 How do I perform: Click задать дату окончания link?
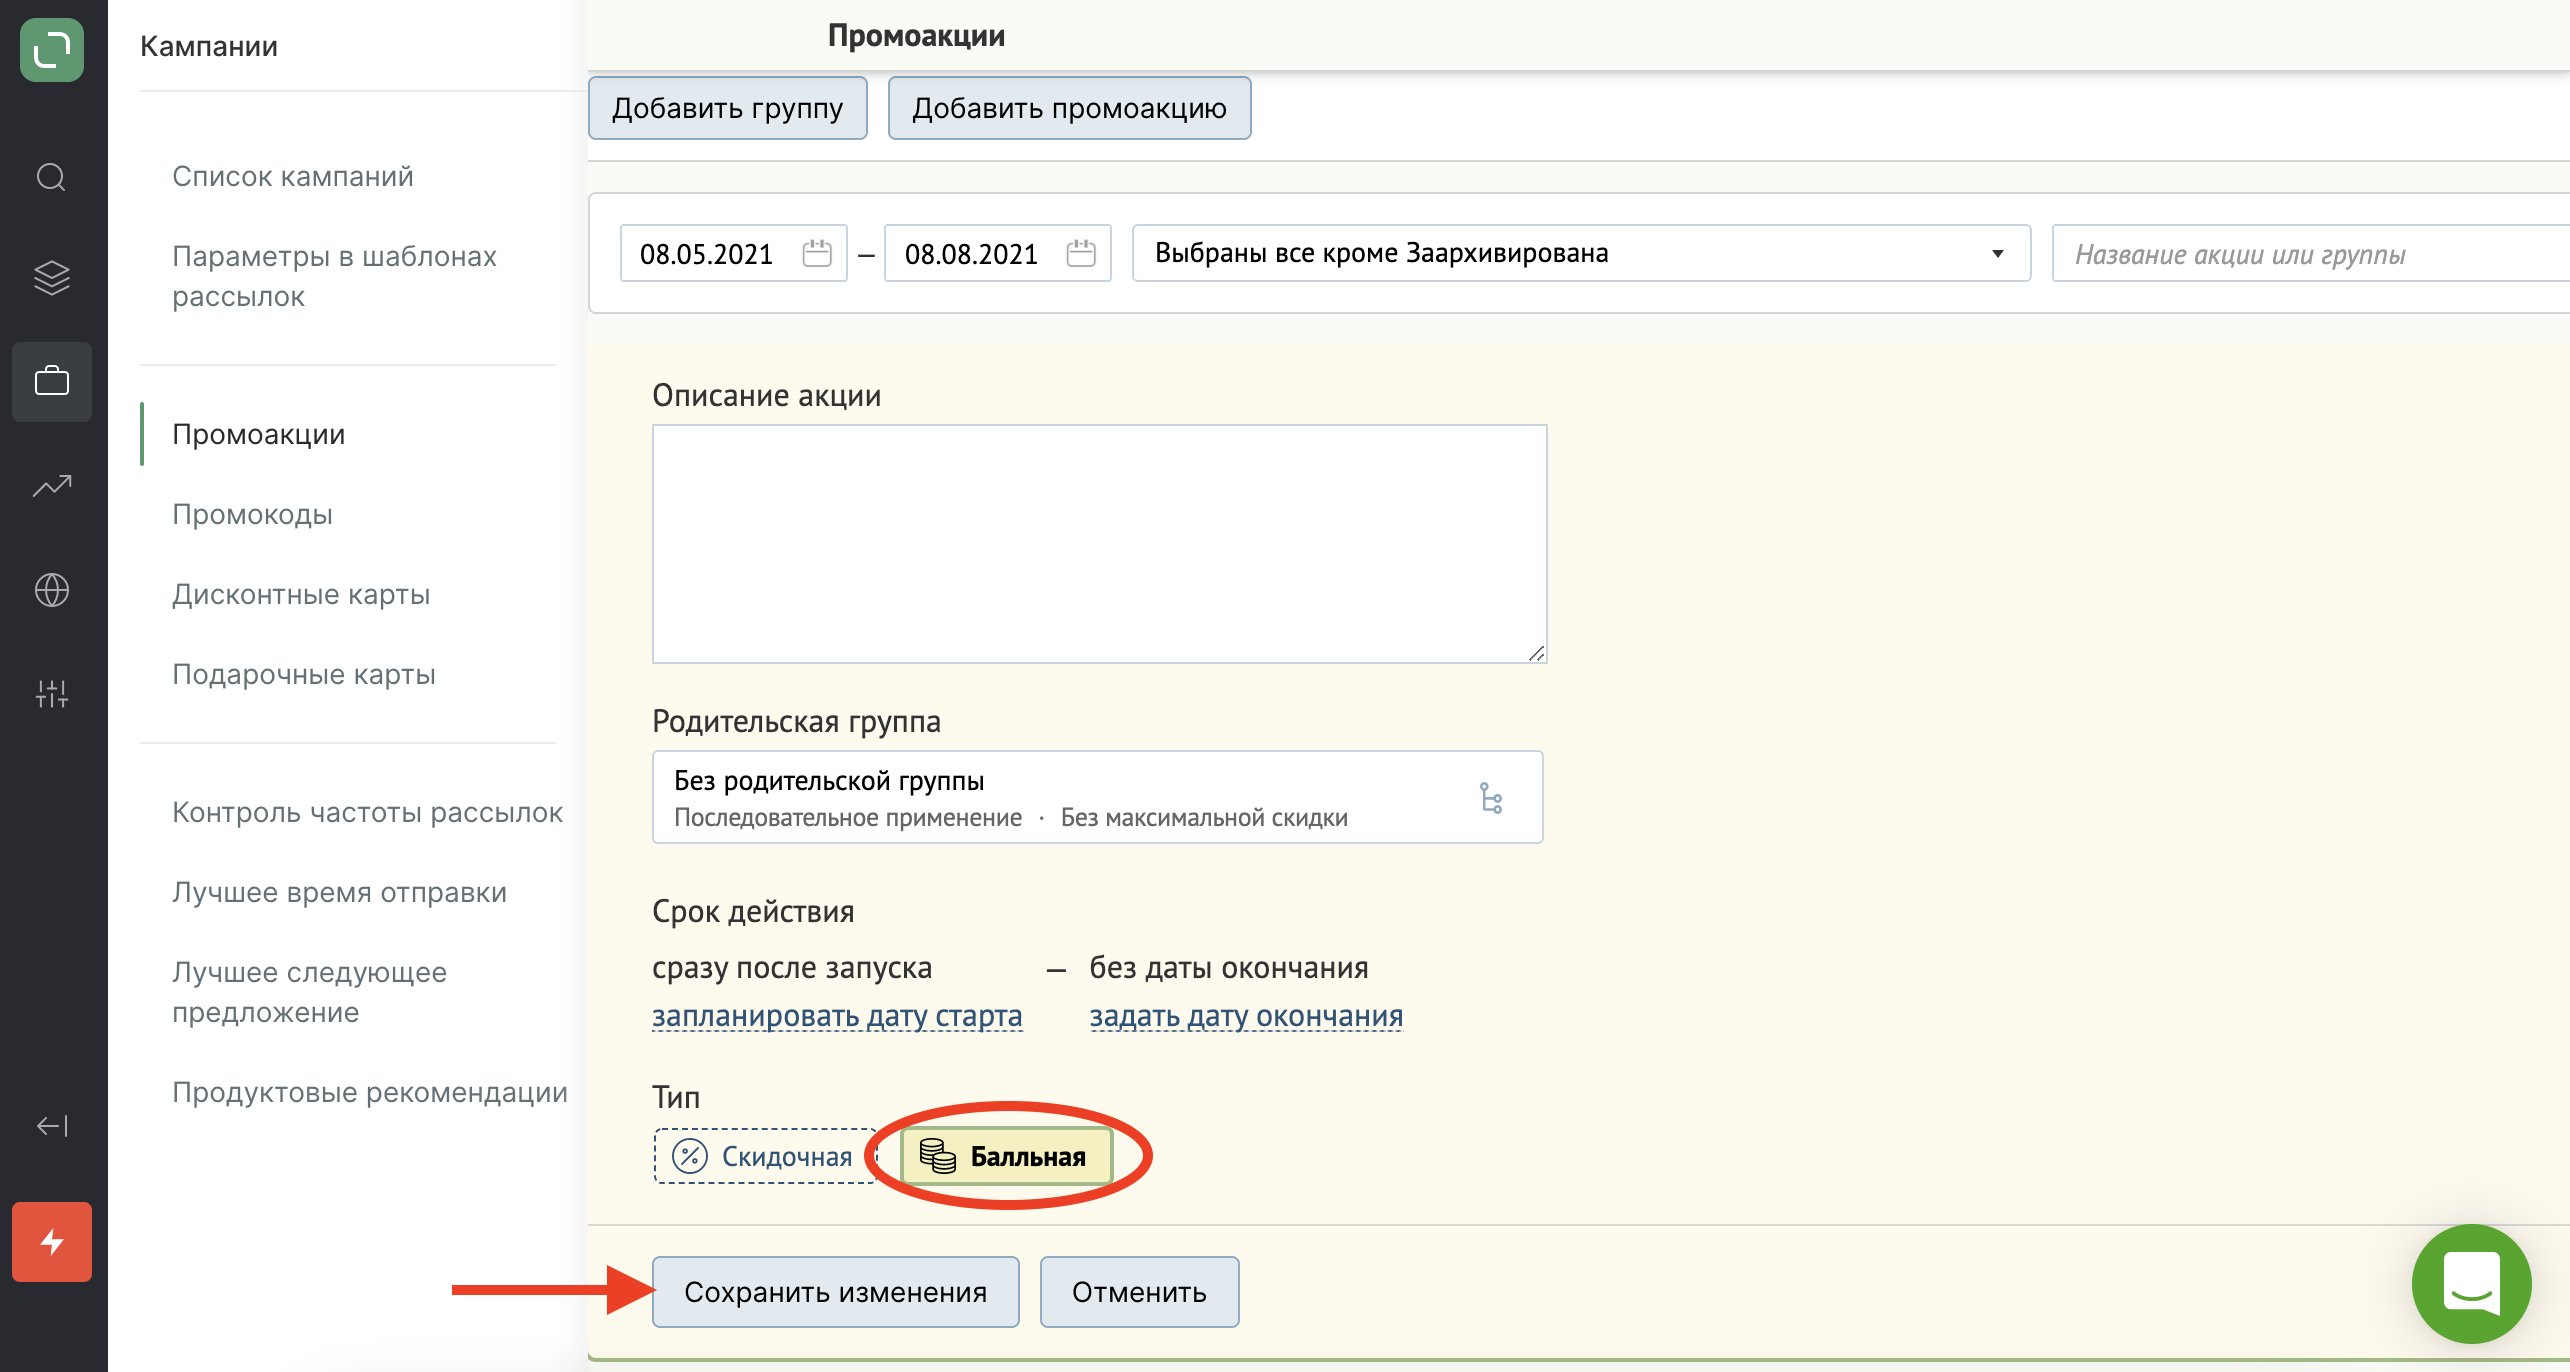(1246, 1016)
